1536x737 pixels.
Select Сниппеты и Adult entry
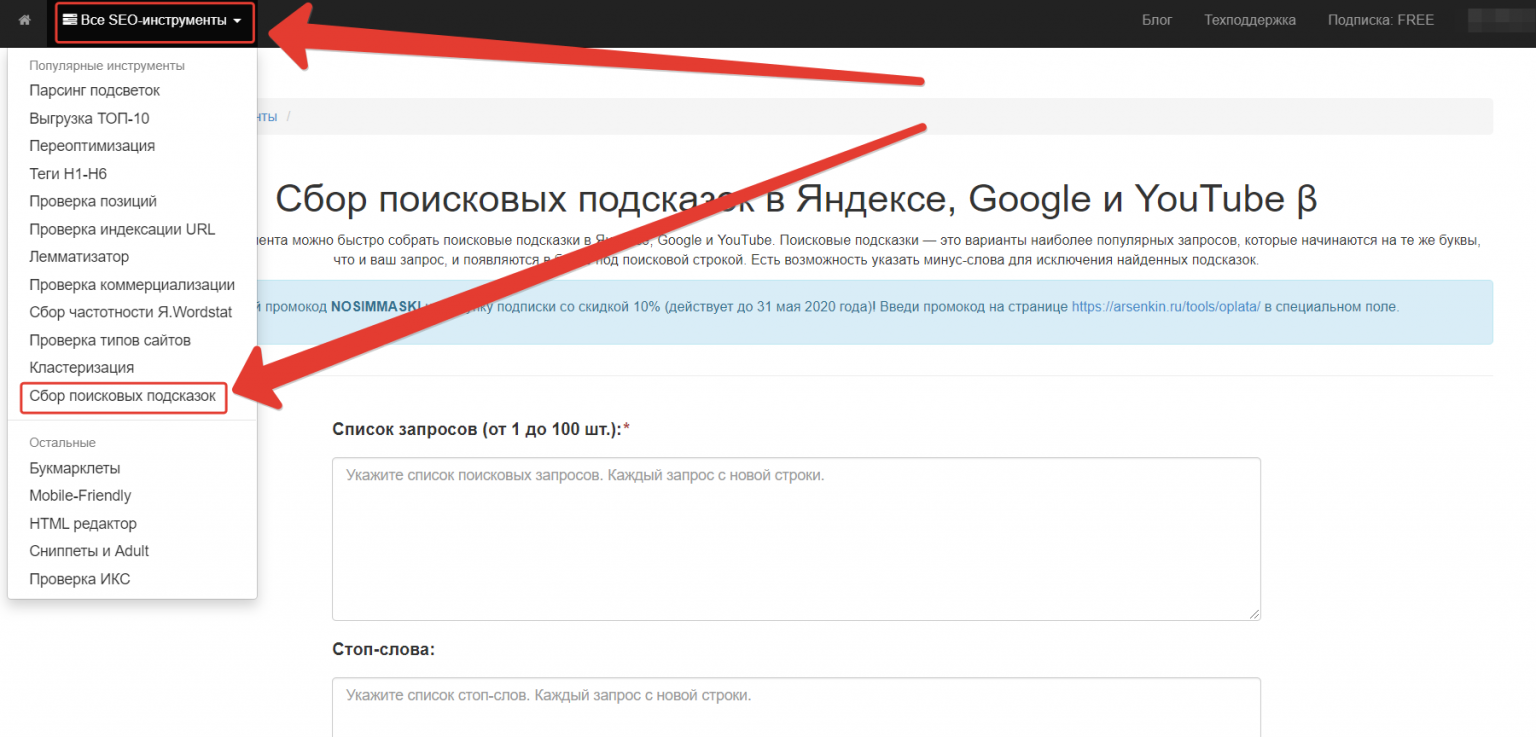(89, 551)
